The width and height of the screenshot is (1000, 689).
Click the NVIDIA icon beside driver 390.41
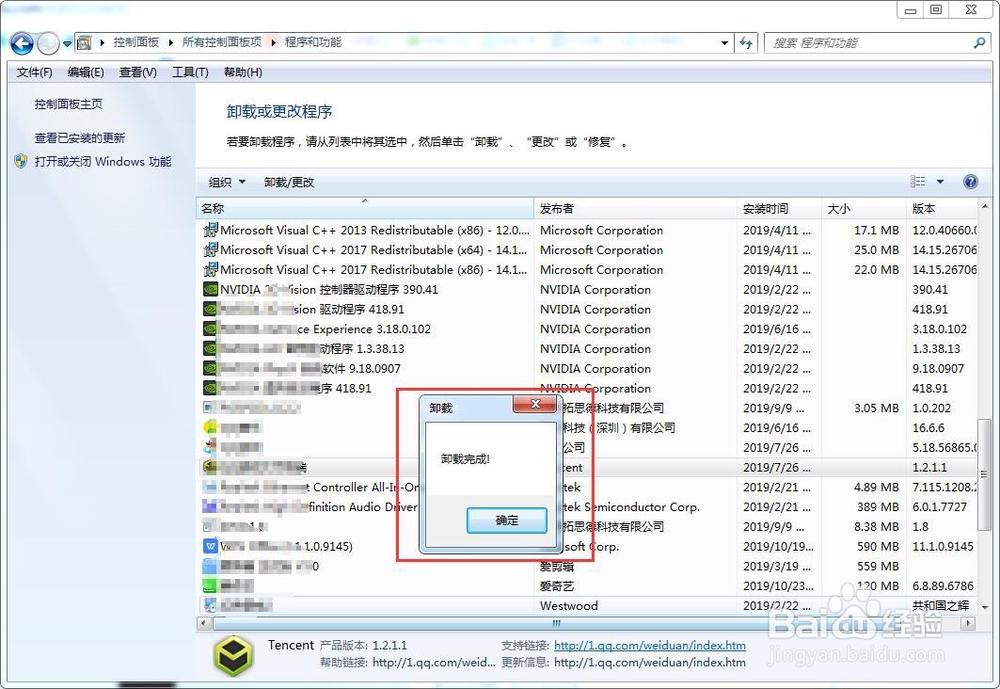pyautogui.click(x=209, y=289)
